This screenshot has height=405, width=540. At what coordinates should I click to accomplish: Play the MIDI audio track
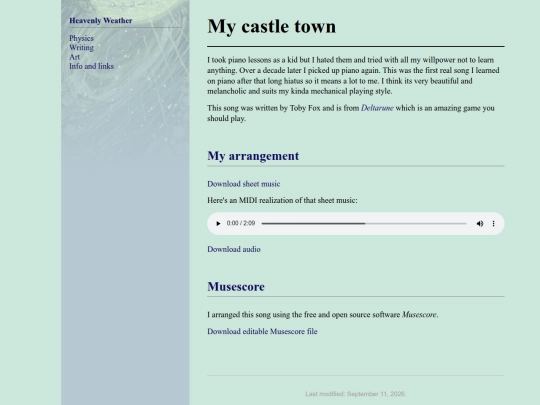click(x=218, y=224)
